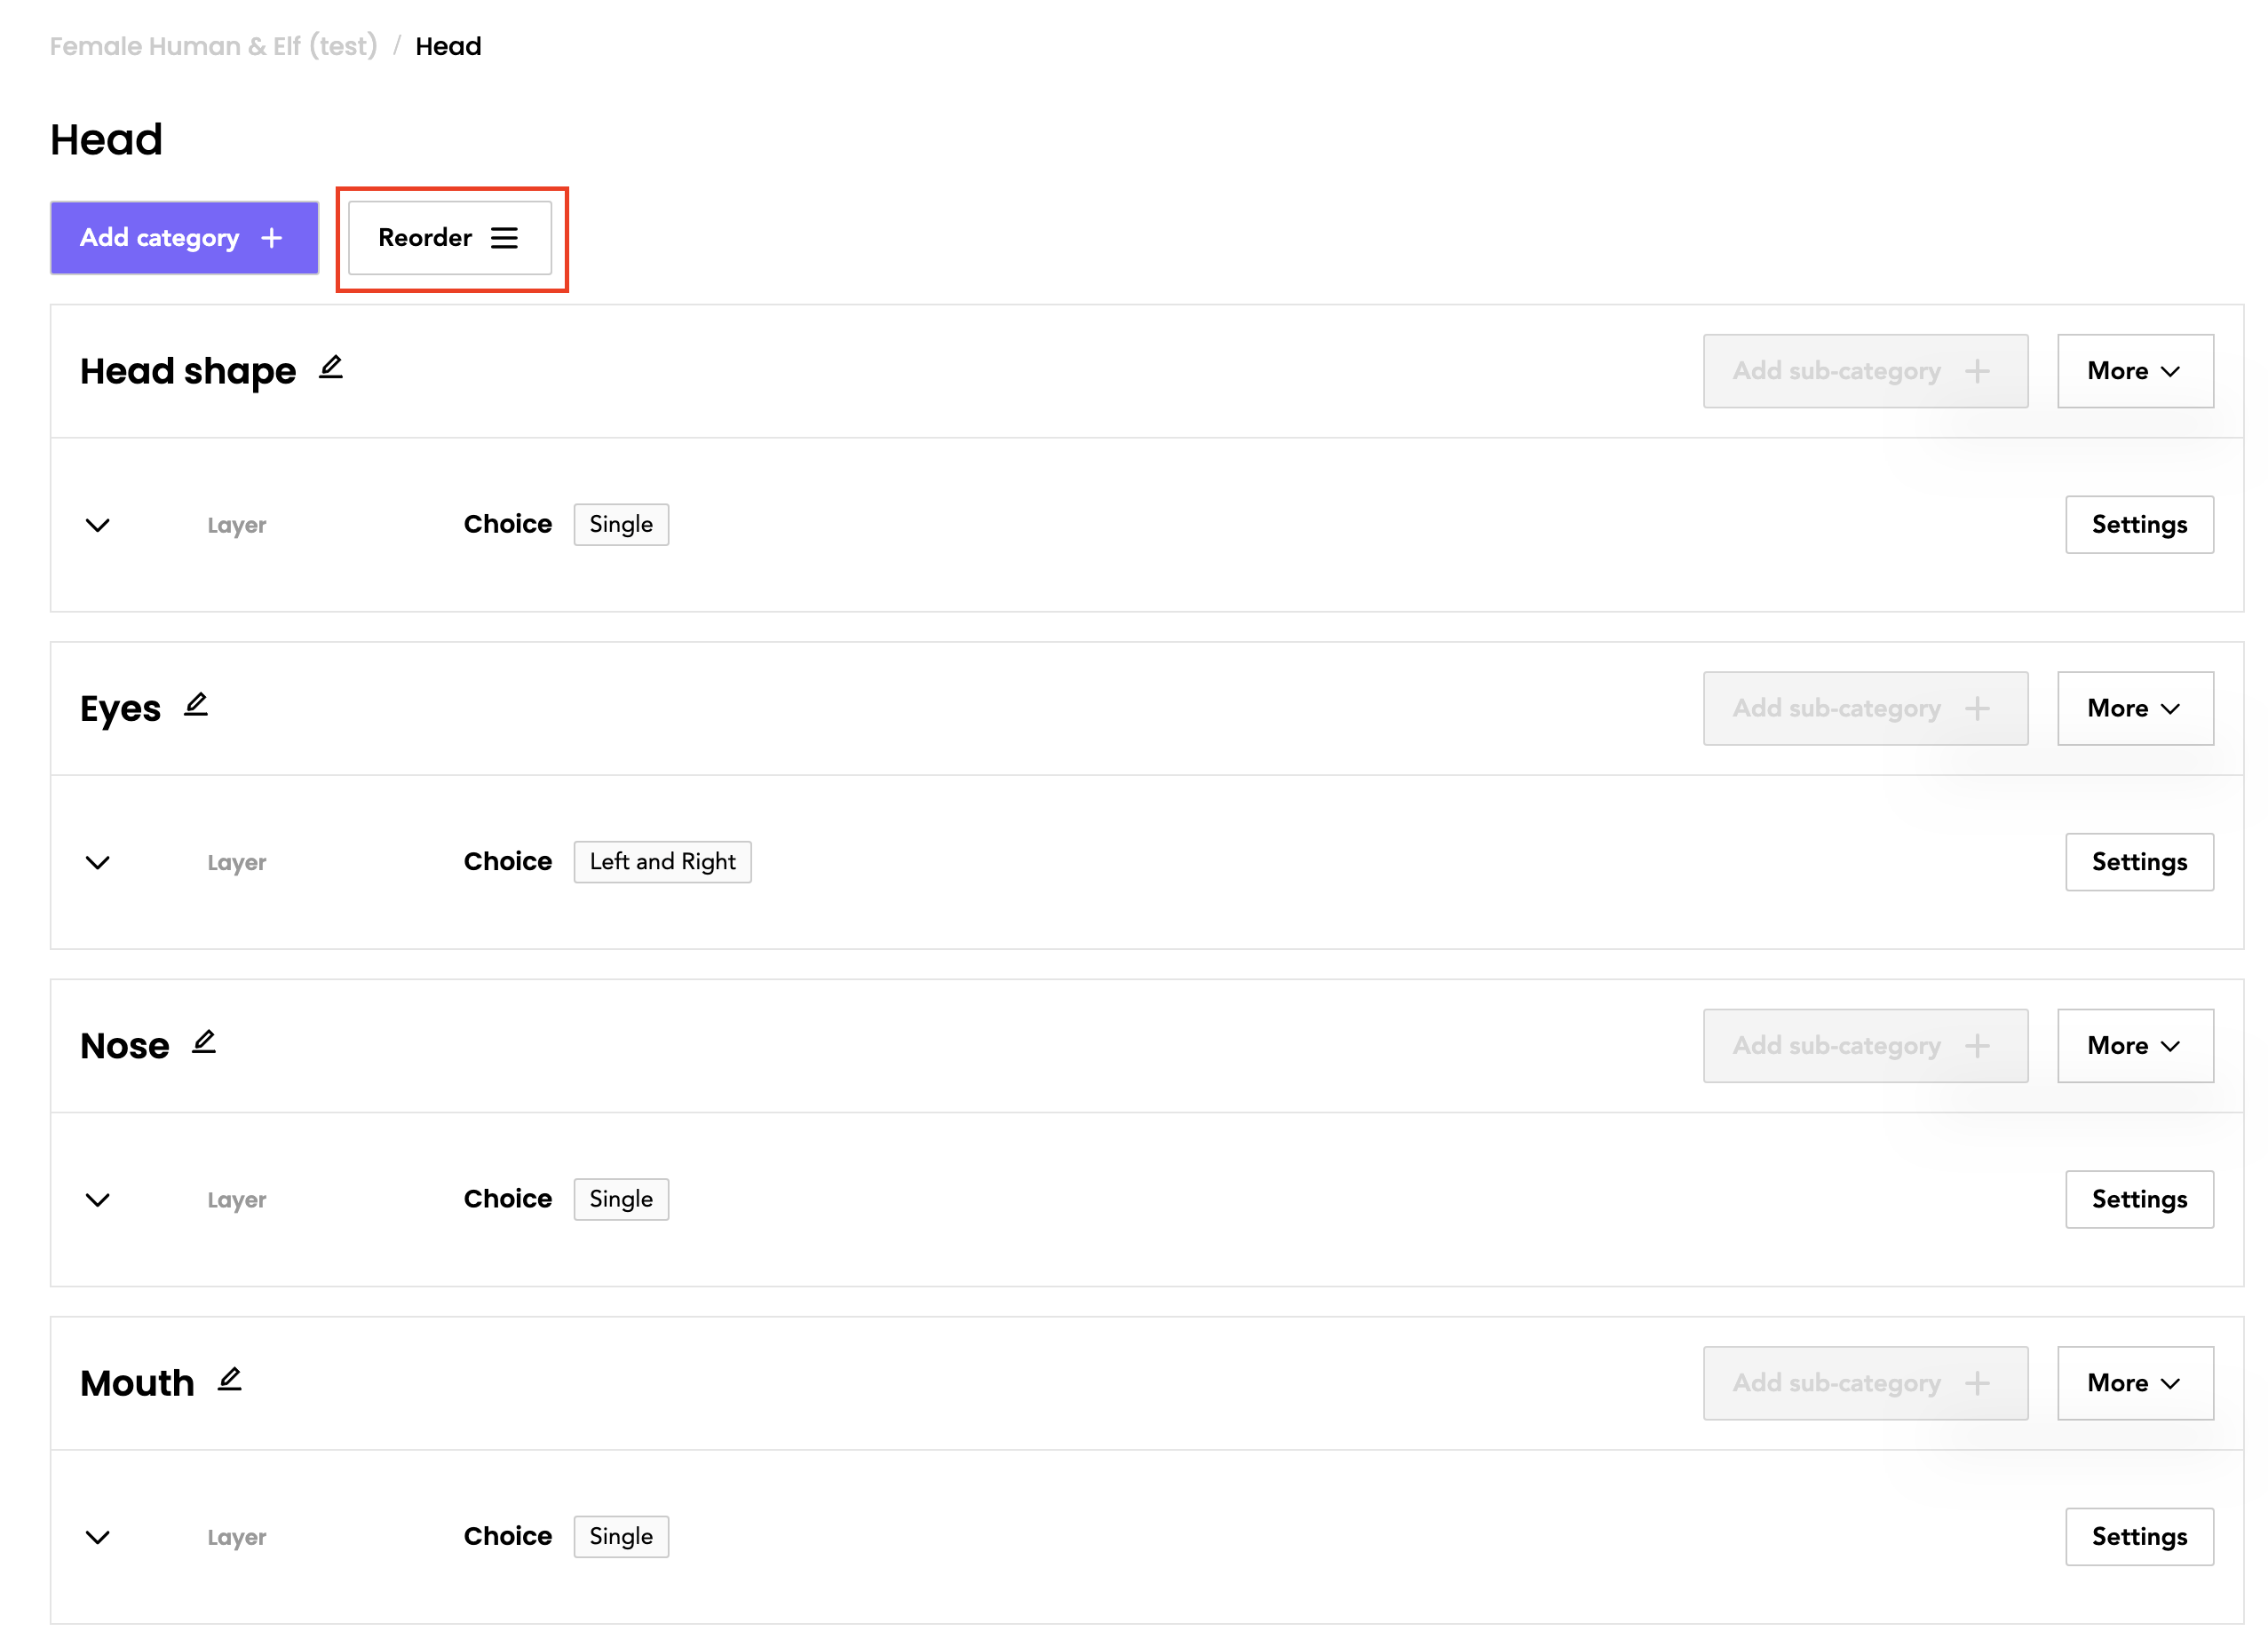This screenshot has height=1639, width=2268.
Task: Expand the Mouth layer row chevron
Action: [97, 1537]
